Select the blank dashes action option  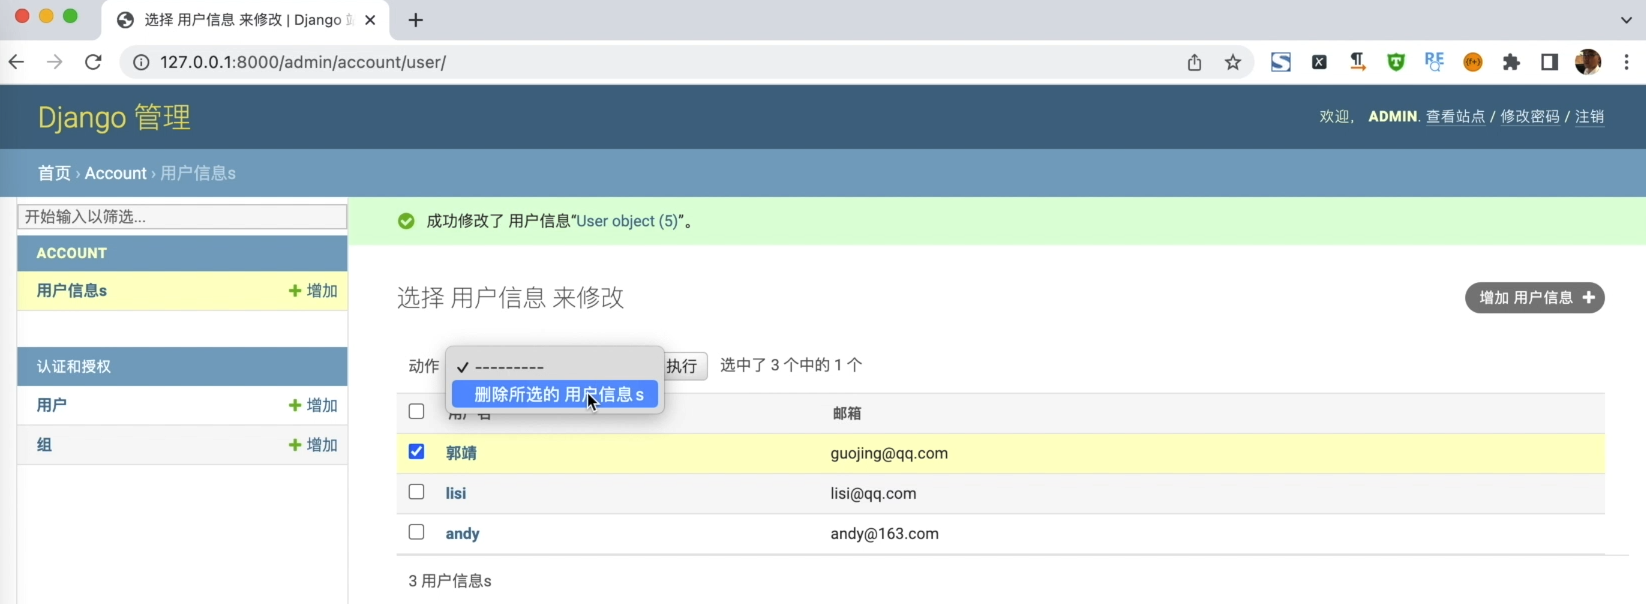(x=555, y=367)
